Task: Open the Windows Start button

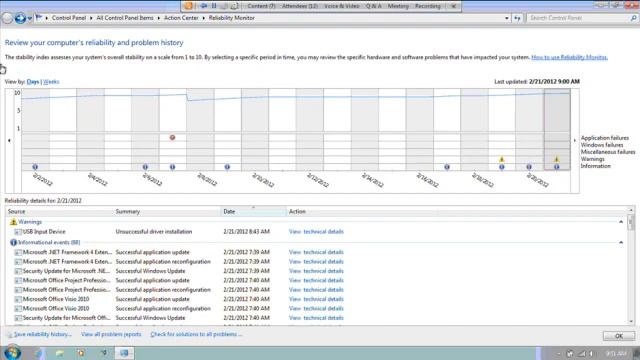Action: click(x=12, y=353)
